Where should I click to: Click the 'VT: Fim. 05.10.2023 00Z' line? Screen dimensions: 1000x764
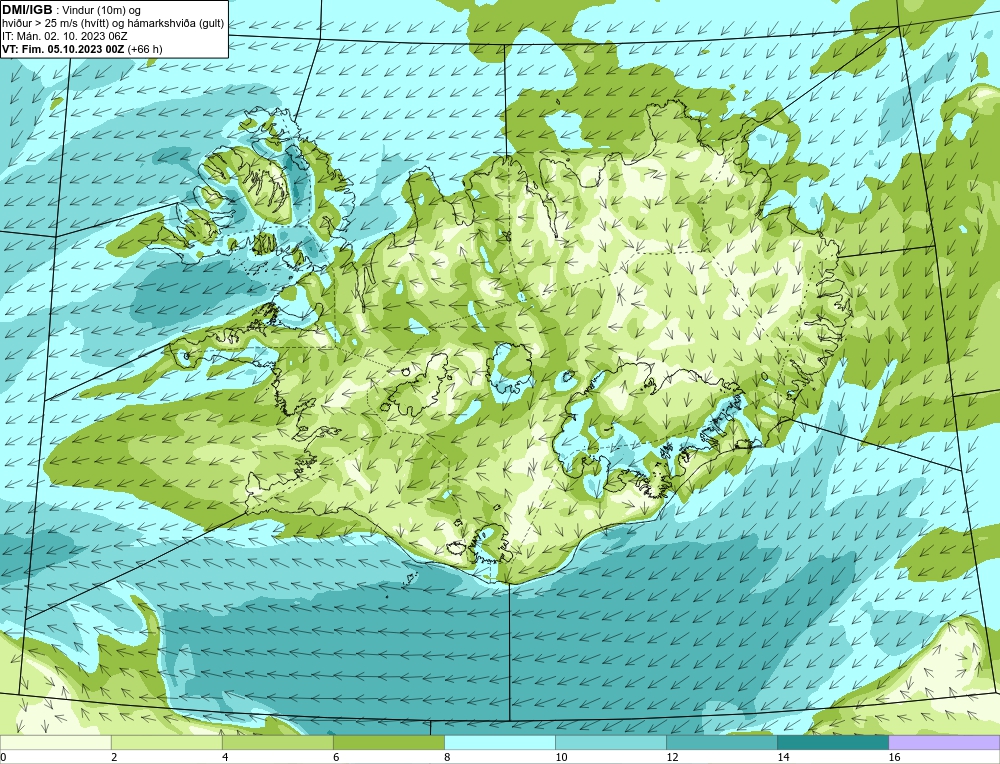pos(64,49)
